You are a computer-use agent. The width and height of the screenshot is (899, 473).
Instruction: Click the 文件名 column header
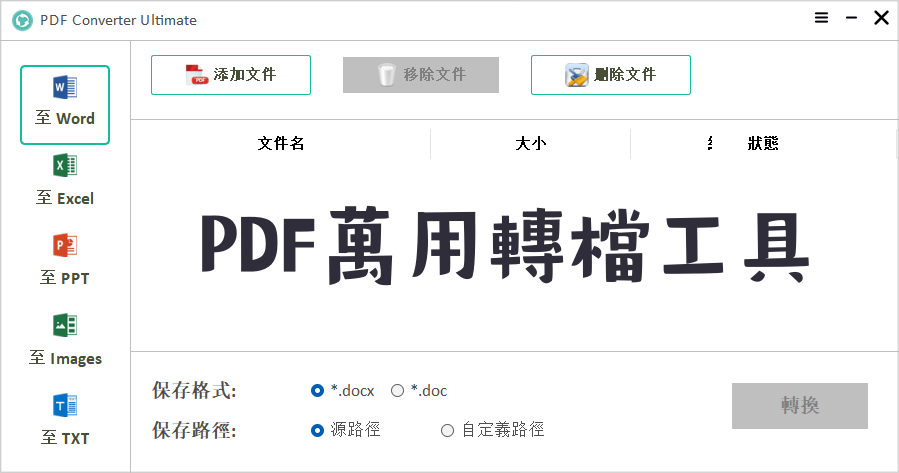(x=281, y=143)
